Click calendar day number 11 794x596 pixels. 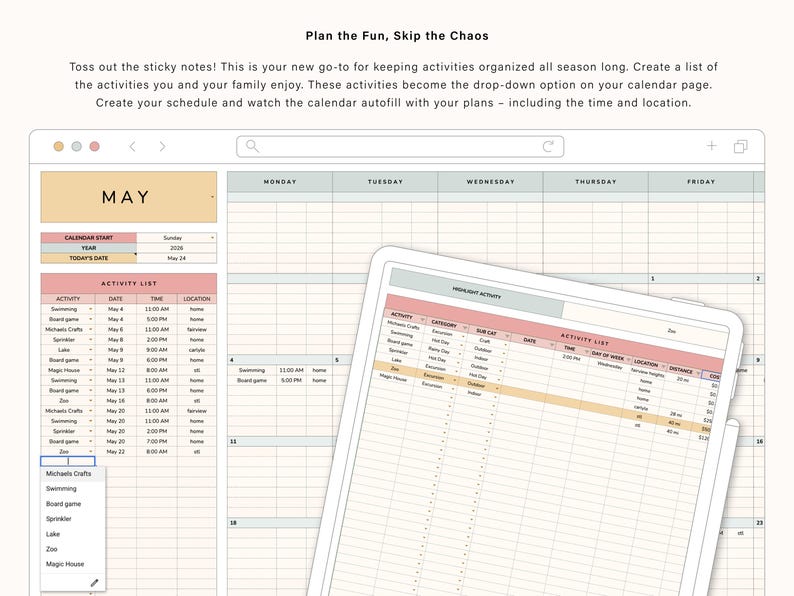(233, 442)
